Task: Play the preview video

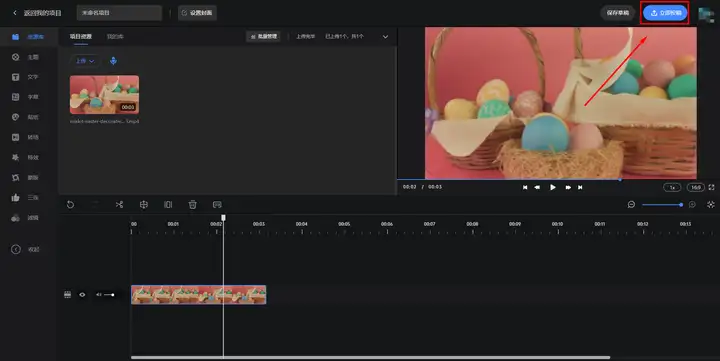Action: point(553,187)
